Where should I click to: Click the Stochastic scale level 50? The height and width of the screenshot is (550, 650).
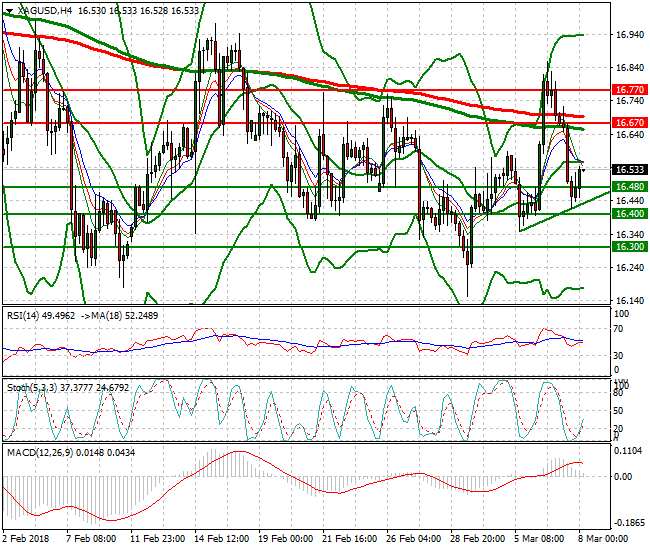618,411
